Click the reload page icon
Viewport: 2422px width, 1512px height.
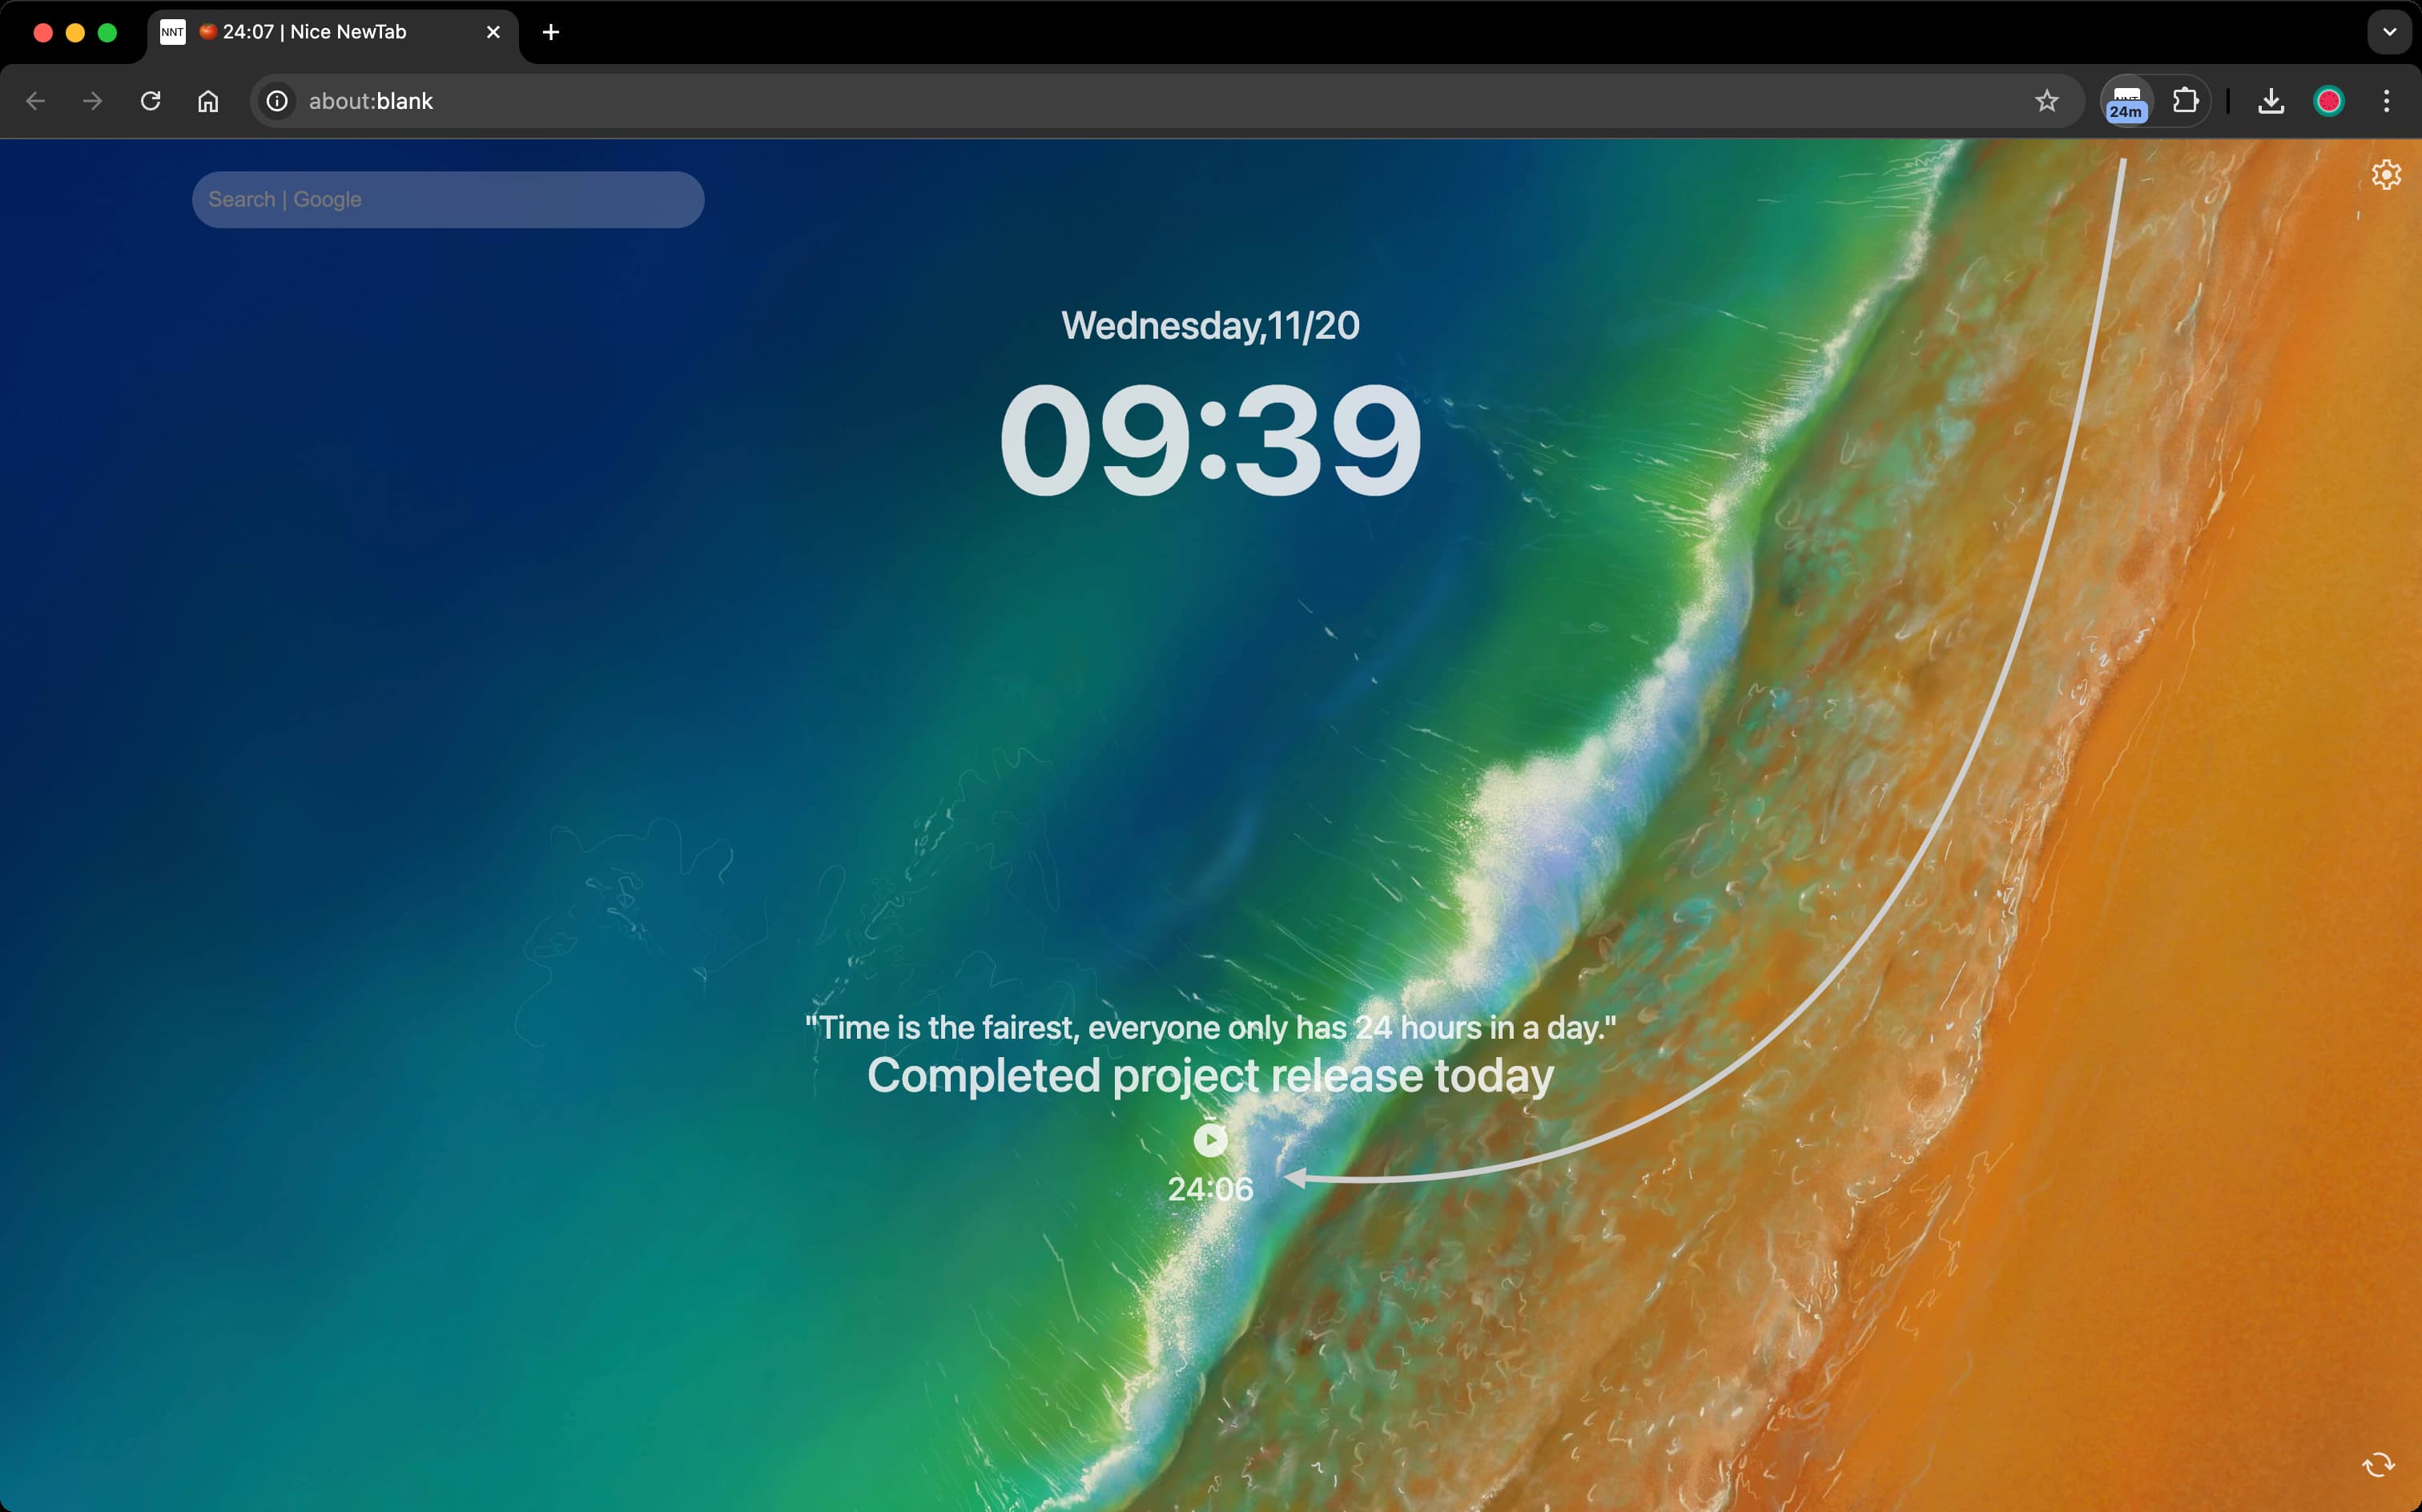[150, 99]
